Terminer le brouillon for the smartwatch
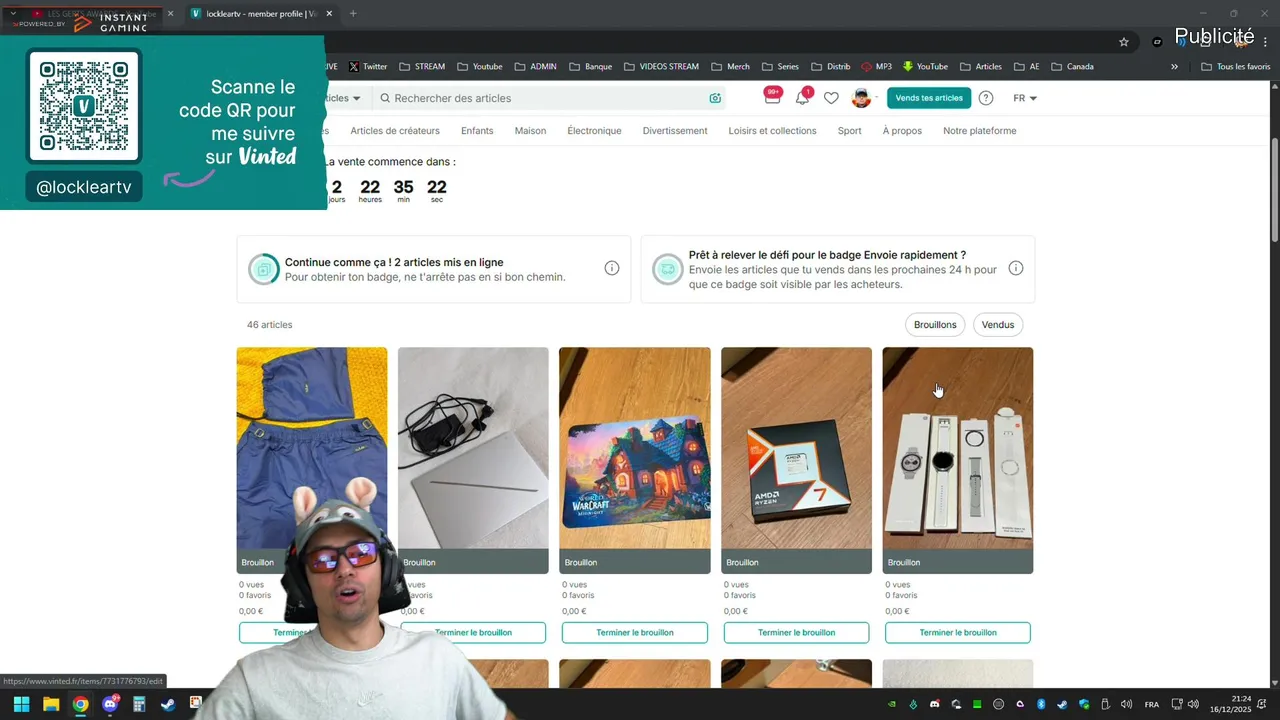The width and height of the screenshot is (1280, 720). coord(958,632)
